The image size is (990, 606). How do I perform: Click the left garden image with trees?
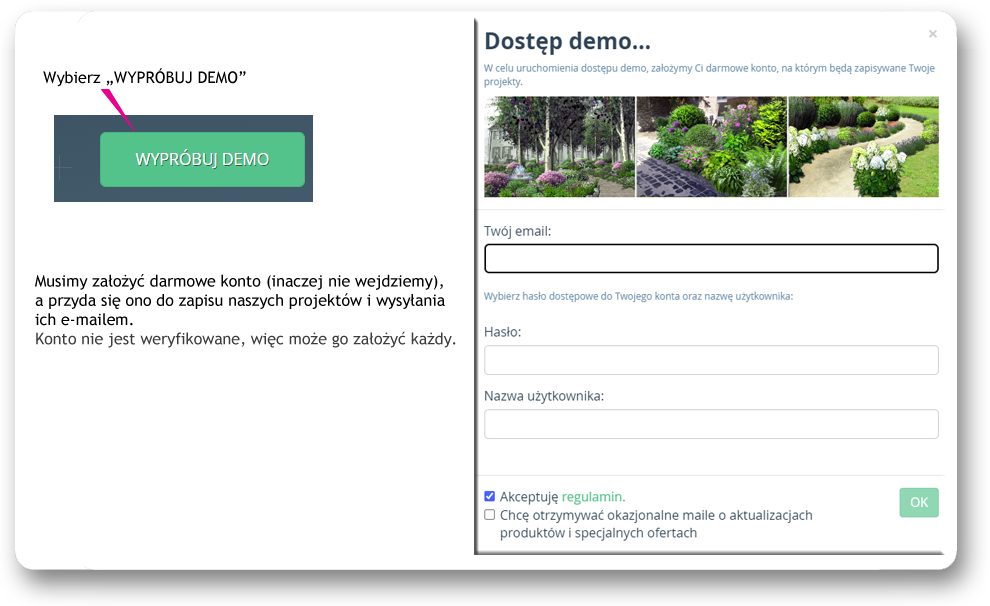click(559, 147)
